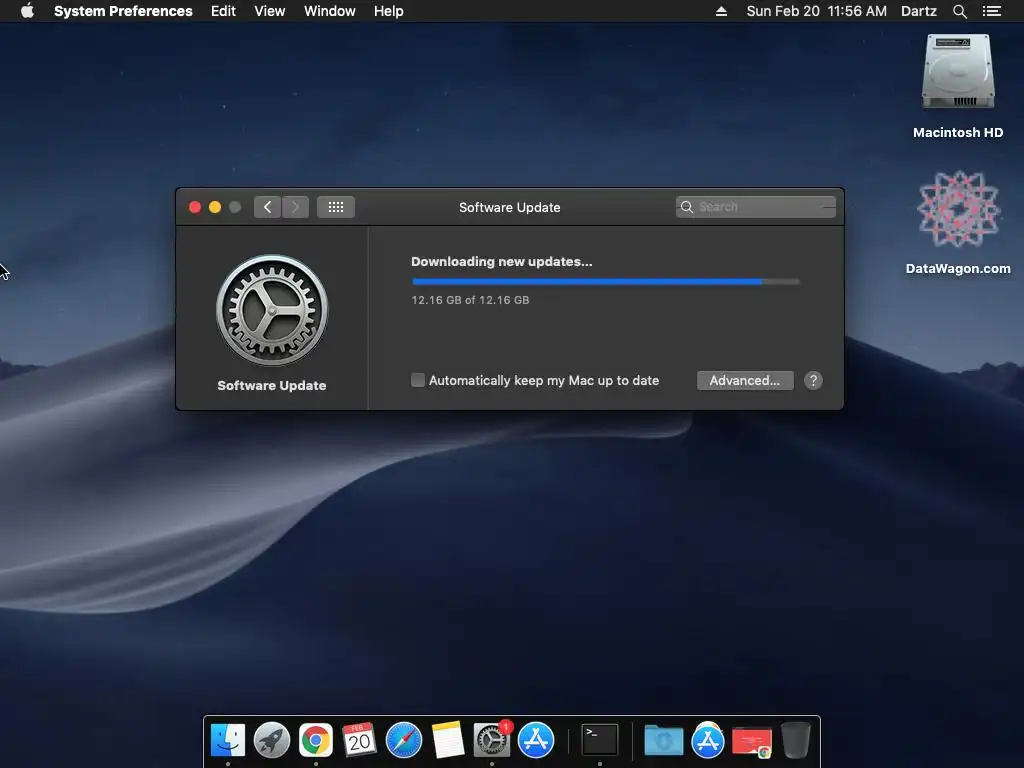Show all preferences grid button
This screenshot has height=768, width=1024.
pos(336,207)
